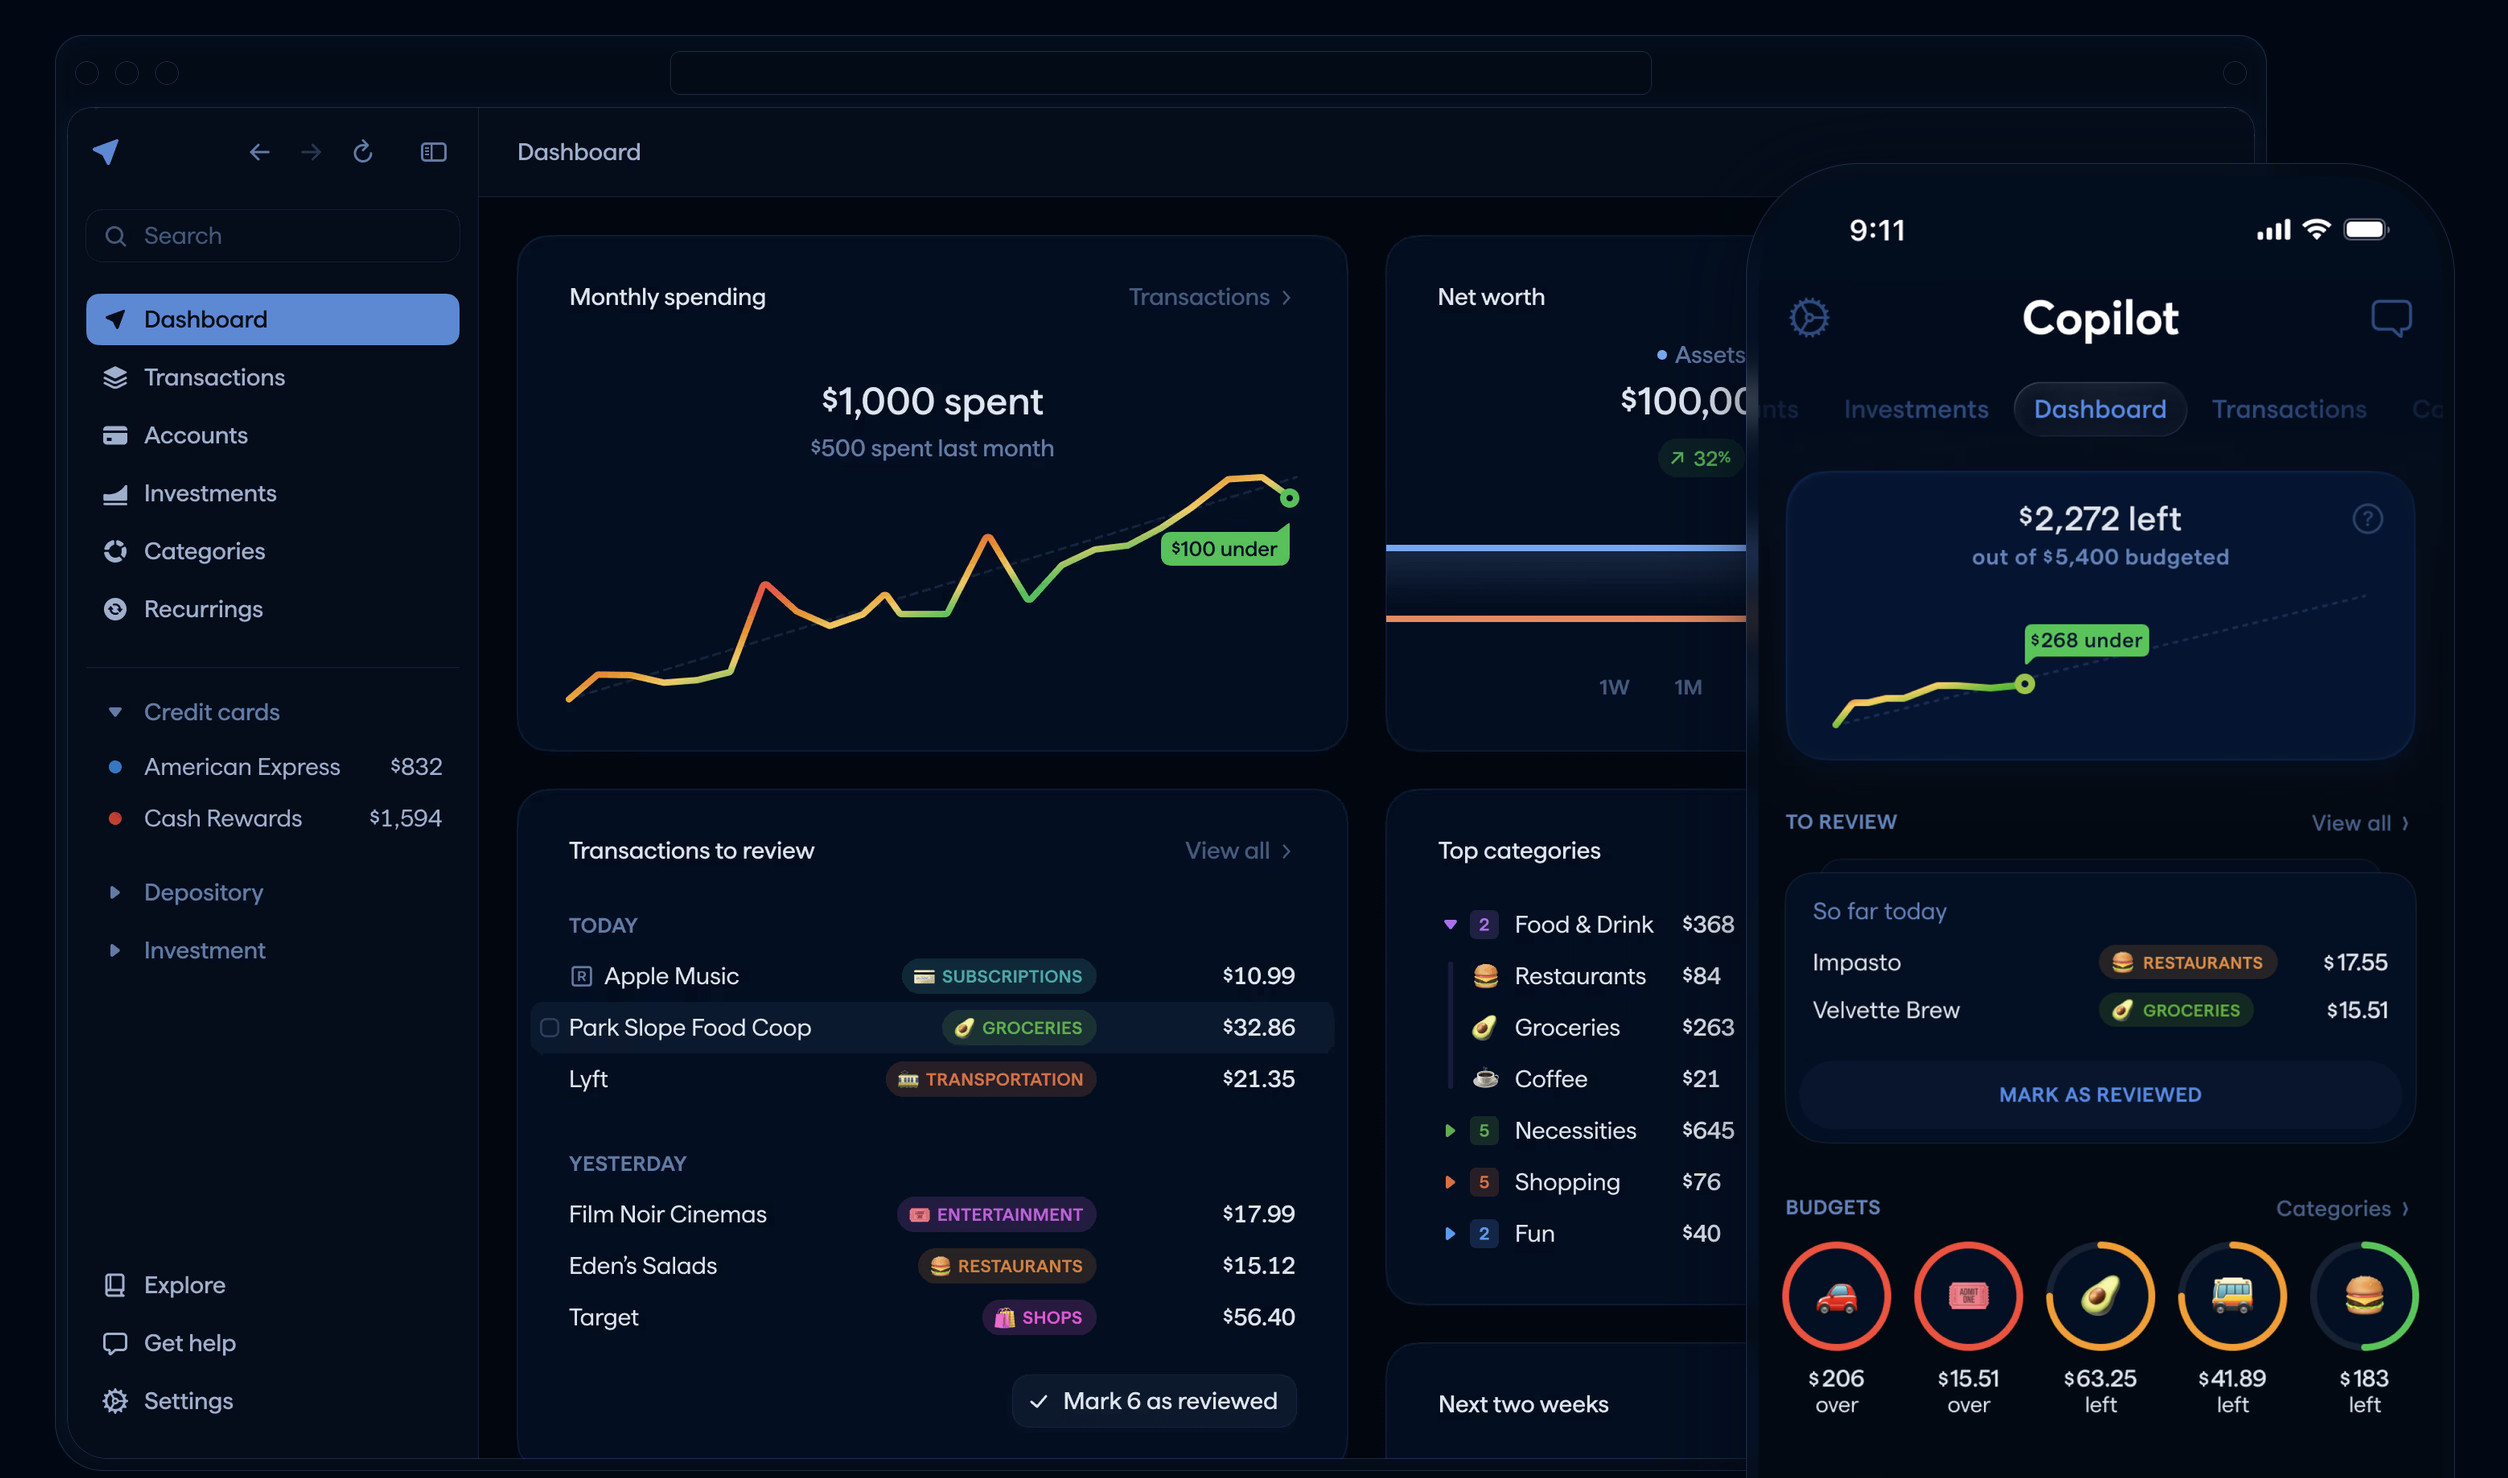Go back with the left arrow
Screen dimensions: 2508x1478
[x=259, y=152]
